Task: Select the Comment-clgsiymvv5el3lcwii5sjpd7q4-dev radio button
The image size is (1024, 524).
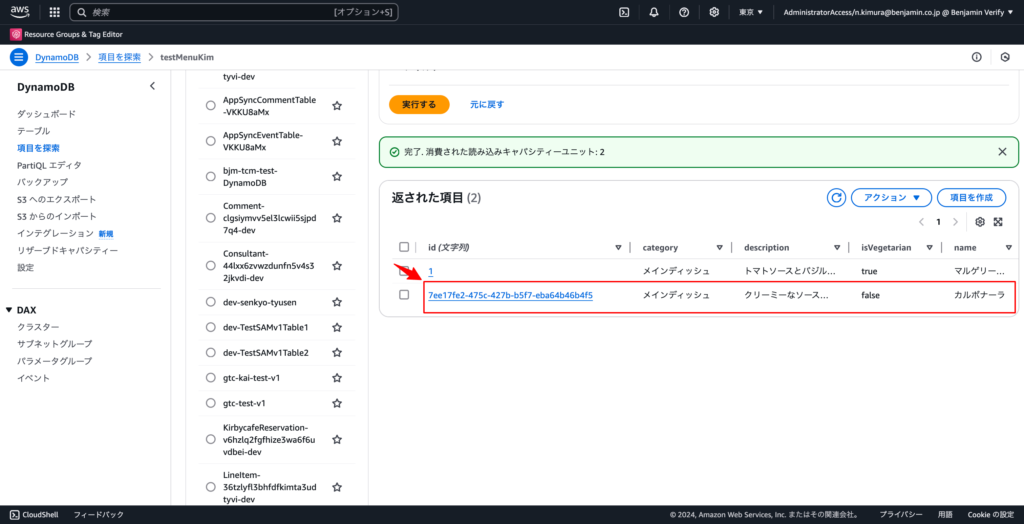Action: pyautogui.click(x=210, y=218)
